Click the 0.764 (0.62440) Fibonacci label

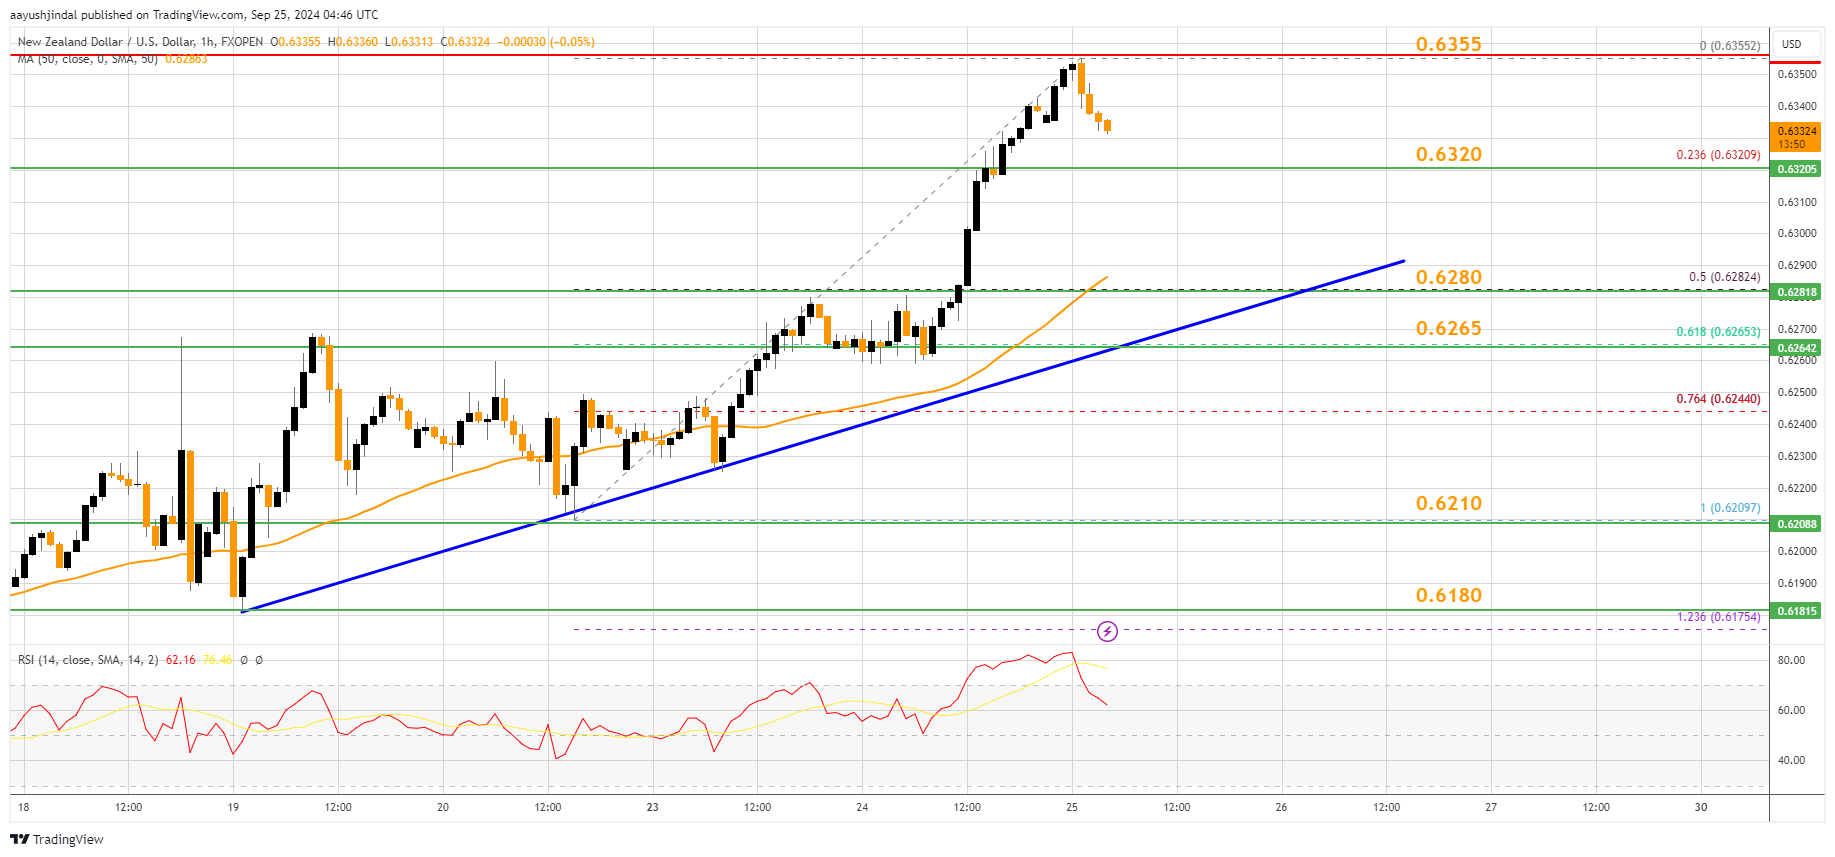pos(1718,399)
